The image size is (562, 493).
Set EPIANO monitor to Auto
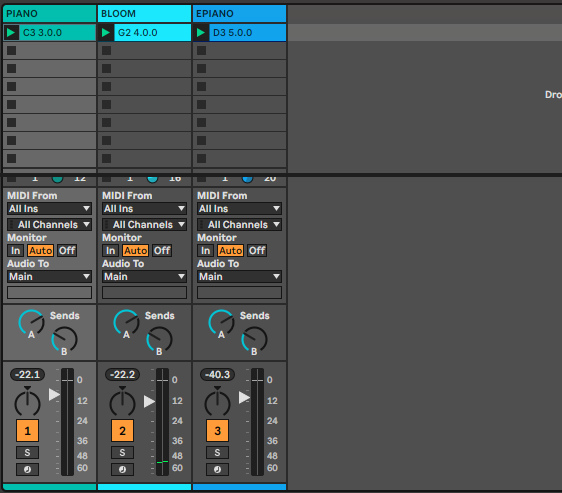(x=230, y=250)
